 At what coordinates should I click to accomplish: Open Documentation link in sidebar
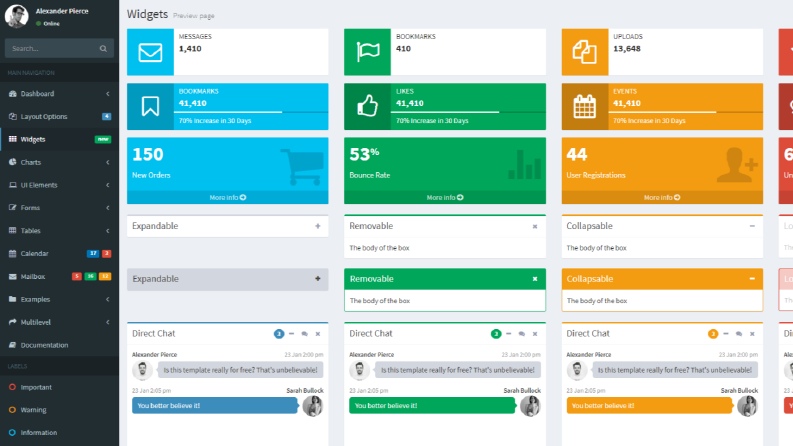60,345
